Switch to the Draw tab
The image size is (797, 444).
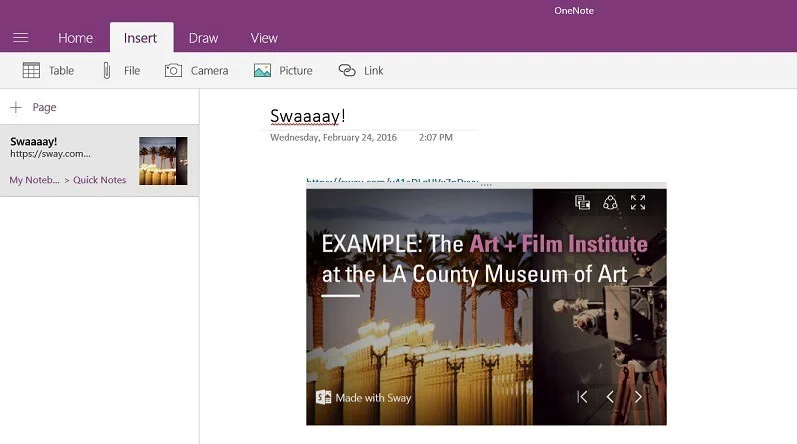point(203,38)
